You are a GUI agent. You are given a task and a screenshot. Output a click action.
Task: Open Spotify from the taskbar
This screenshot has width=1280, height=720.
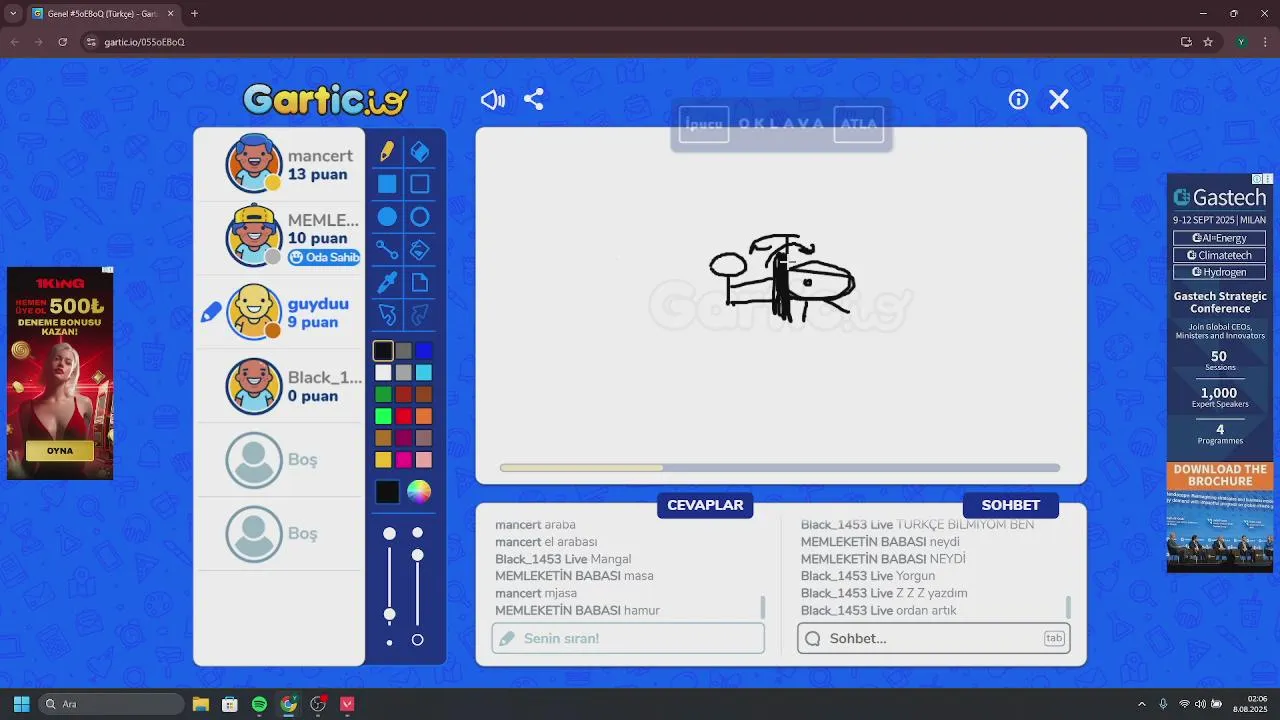pos(259,704)
